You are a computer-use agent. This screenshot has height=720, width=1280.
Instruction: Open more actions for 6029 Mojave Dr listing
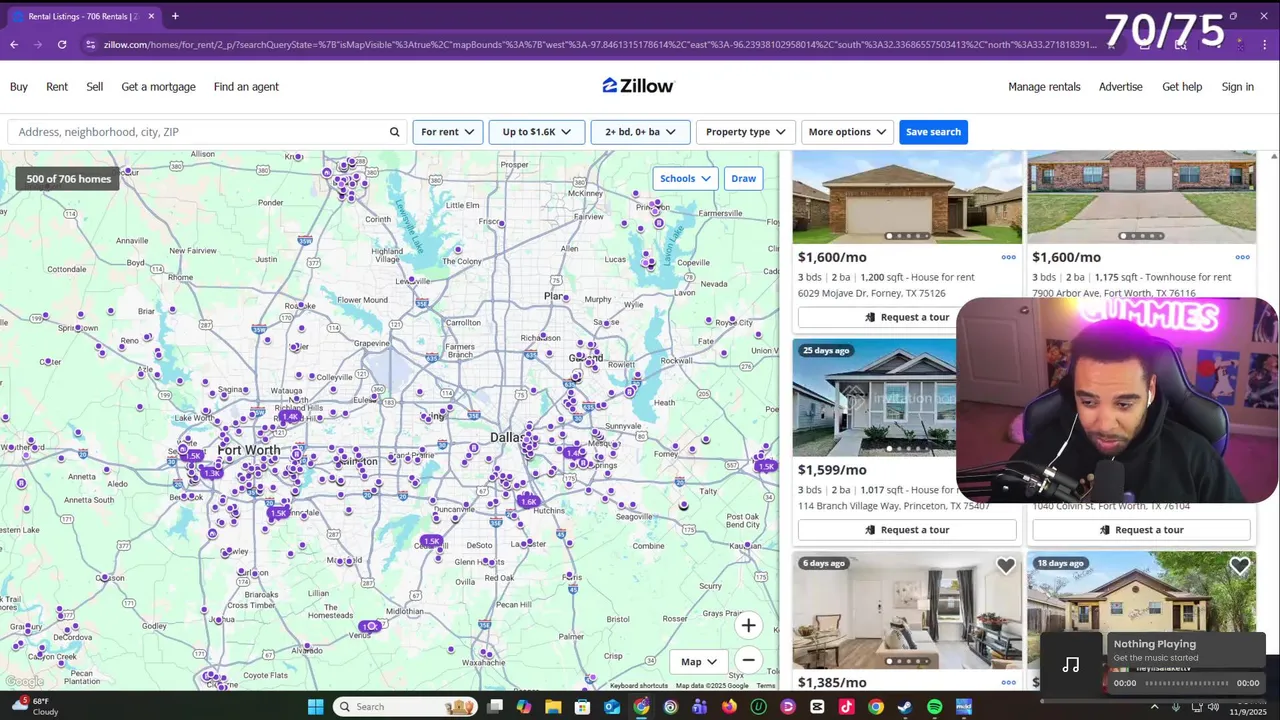[1008, 257]
